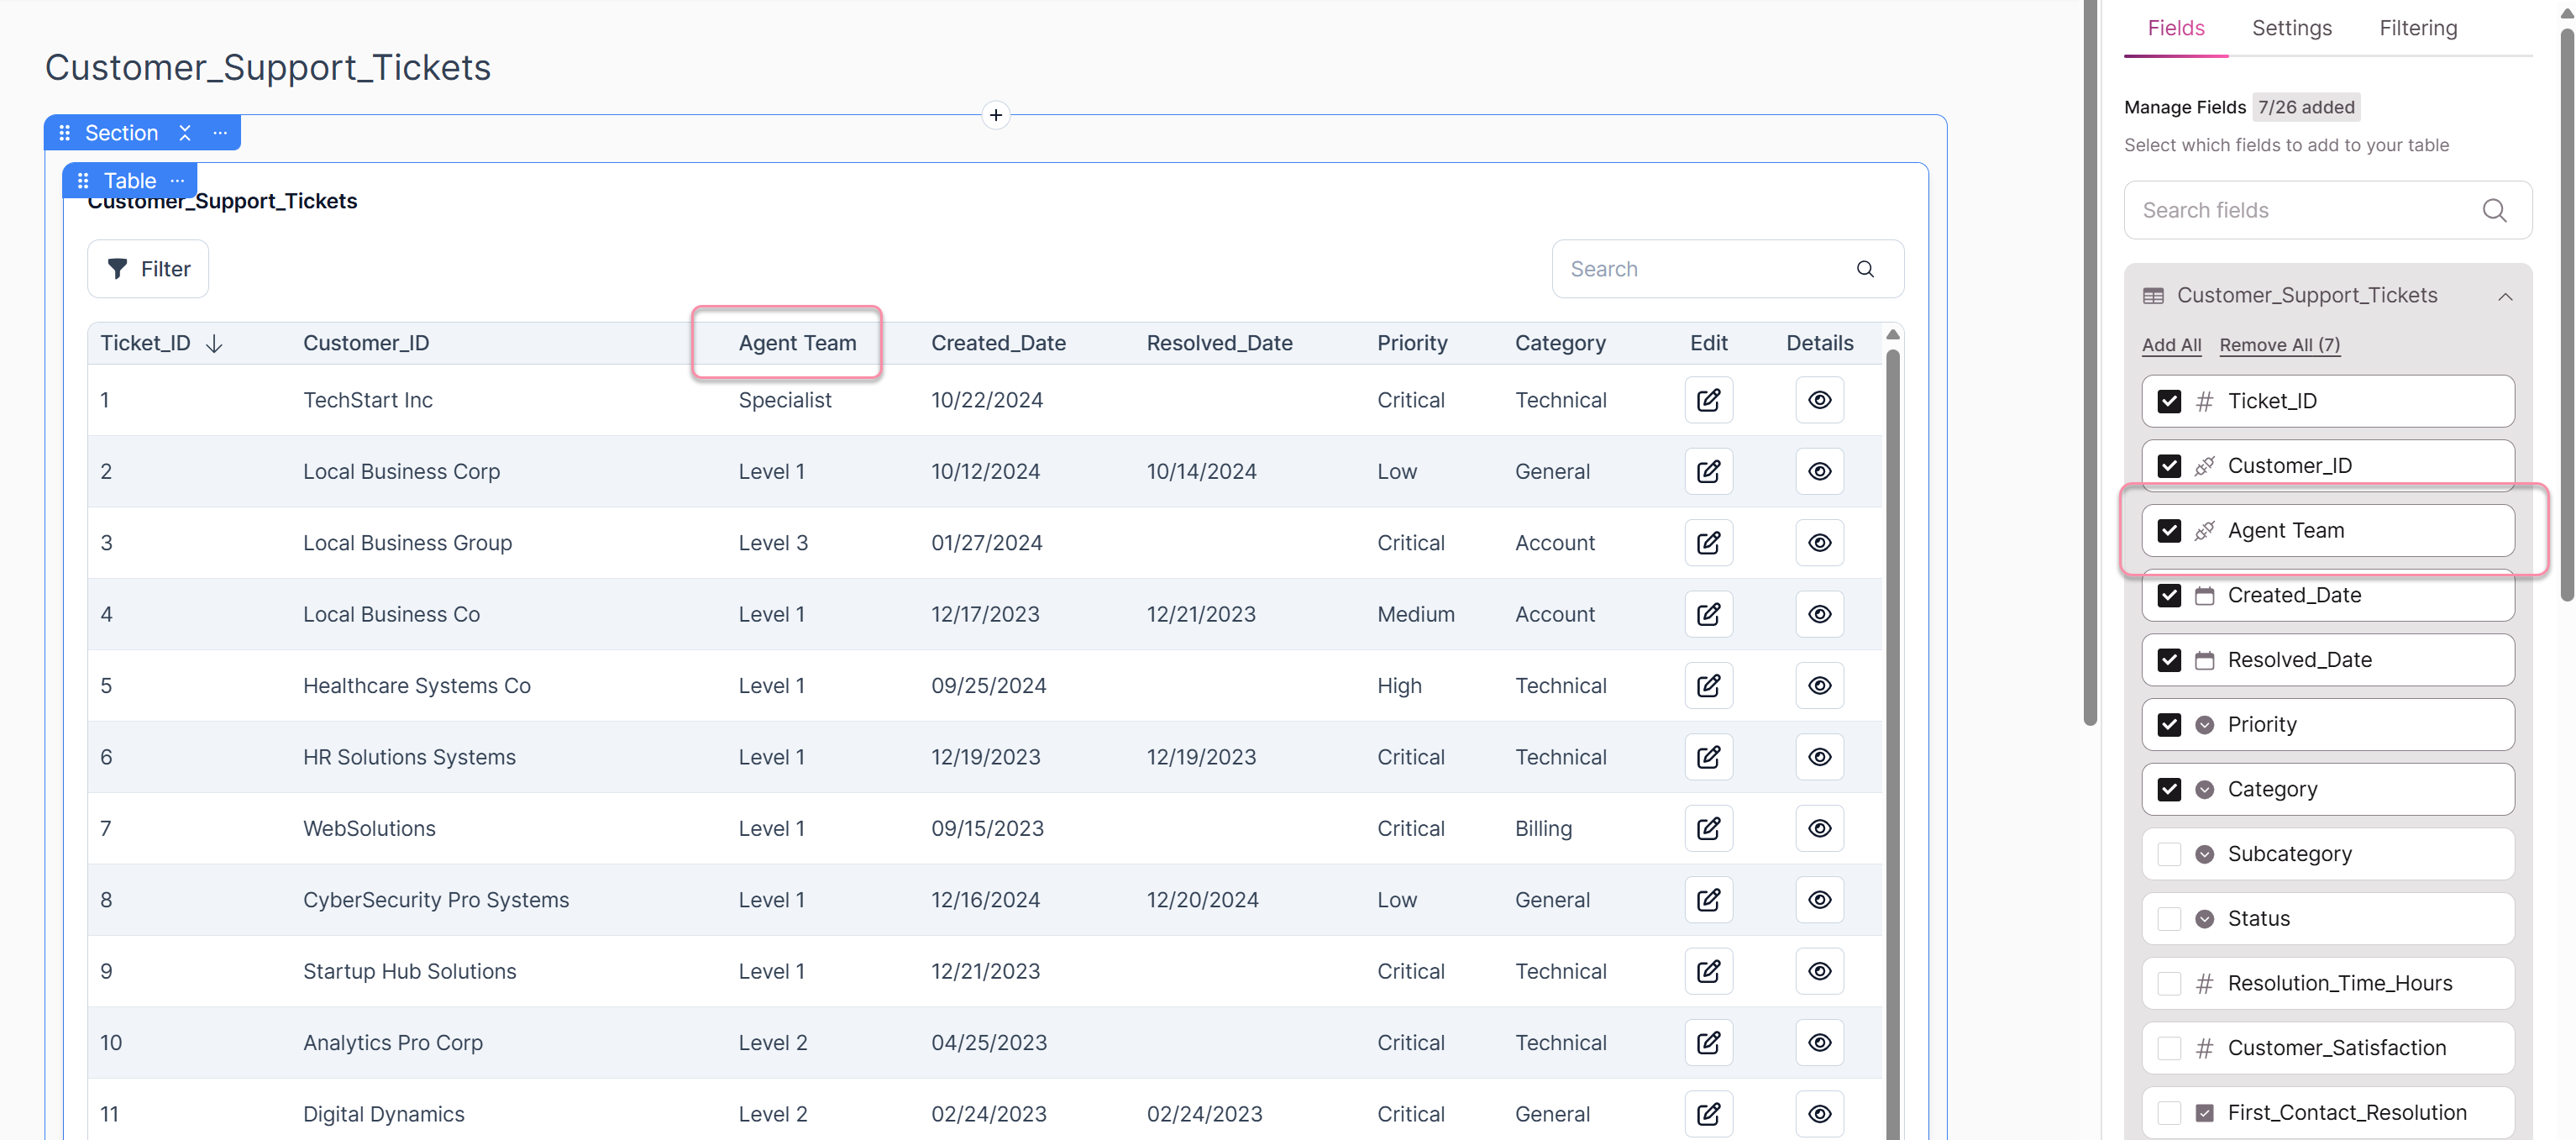This screenshot has width=2576, height=1140.
Task: Uncheck the Ticket_ID field checkbox
Action: pyautogui.click(x=2169, y=401)
